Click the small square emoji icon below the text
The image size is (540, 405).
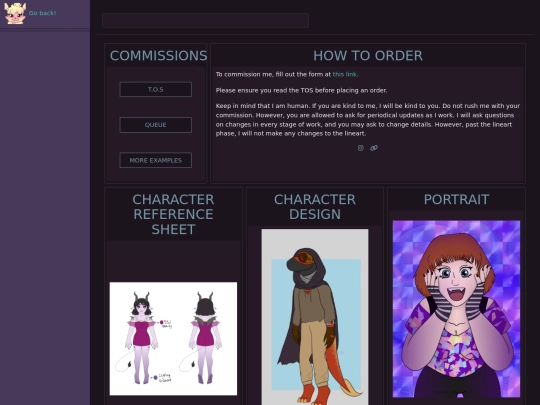tap(361, 148)
